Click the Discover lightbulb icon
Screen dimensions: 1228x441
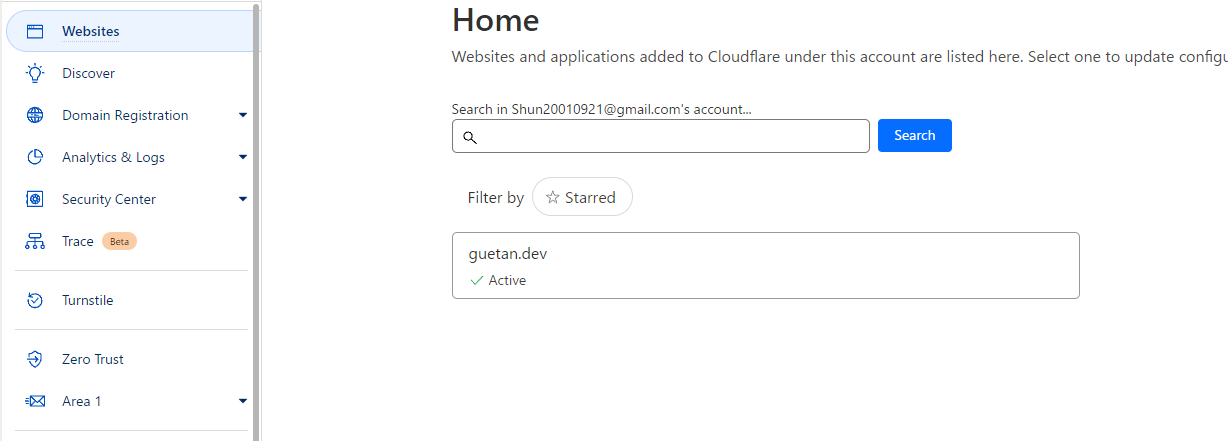click(35, 73)
